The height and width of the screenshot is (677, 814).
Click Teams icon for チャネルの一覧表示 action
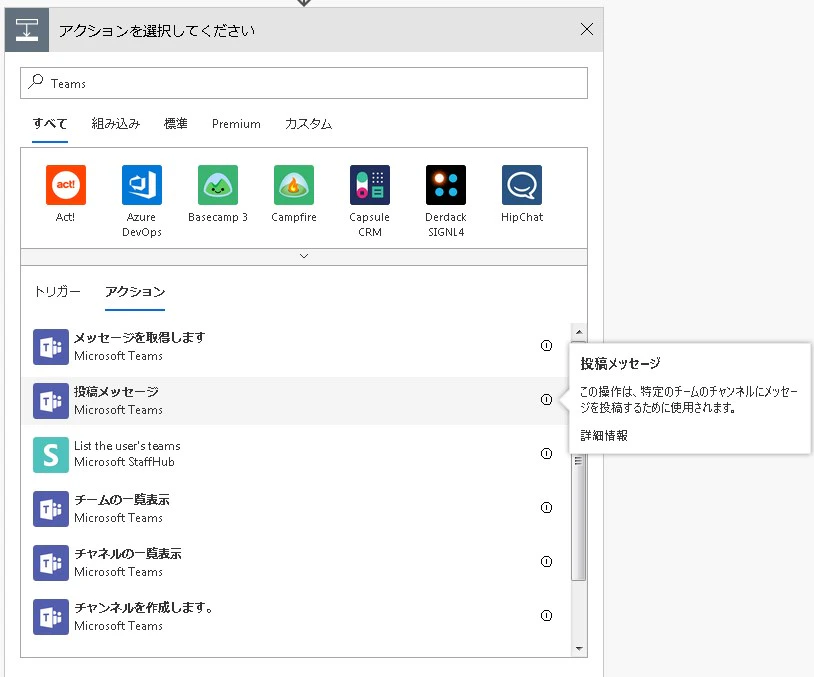pyautogui.click(x=51, y=563)
